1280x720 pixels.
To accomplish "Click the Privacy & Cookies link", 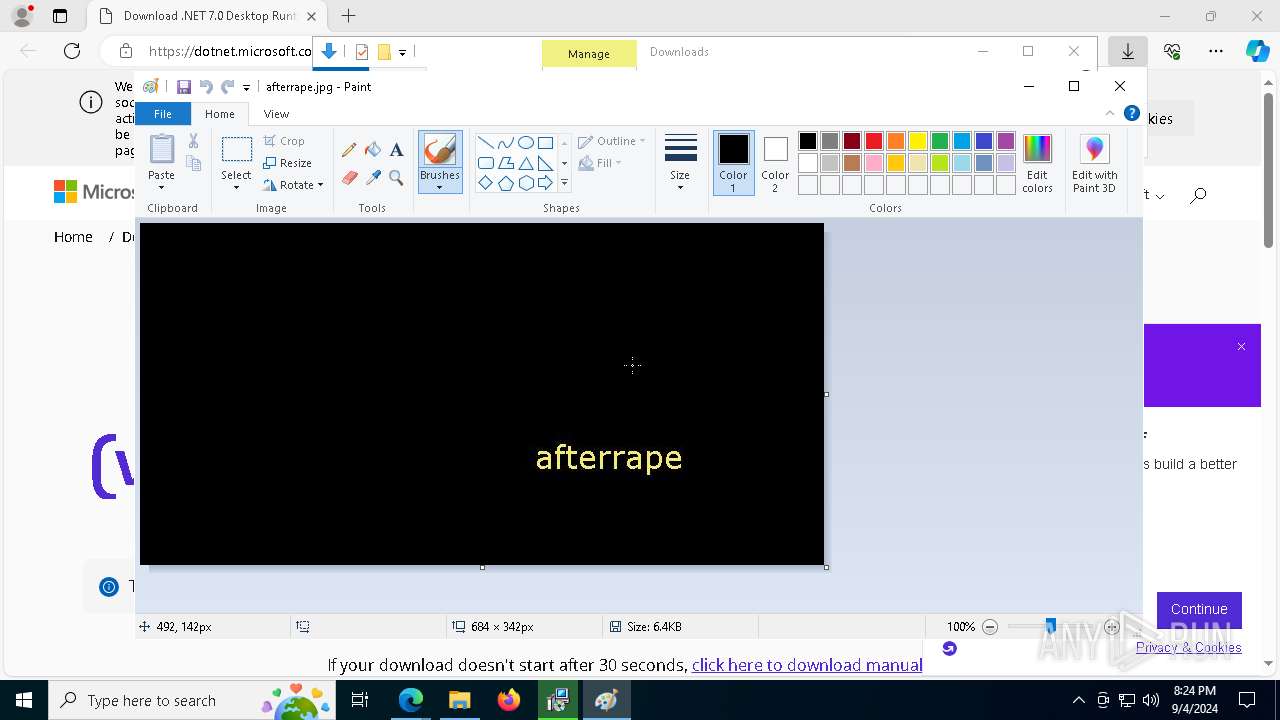I will [x=1188, y=647].
